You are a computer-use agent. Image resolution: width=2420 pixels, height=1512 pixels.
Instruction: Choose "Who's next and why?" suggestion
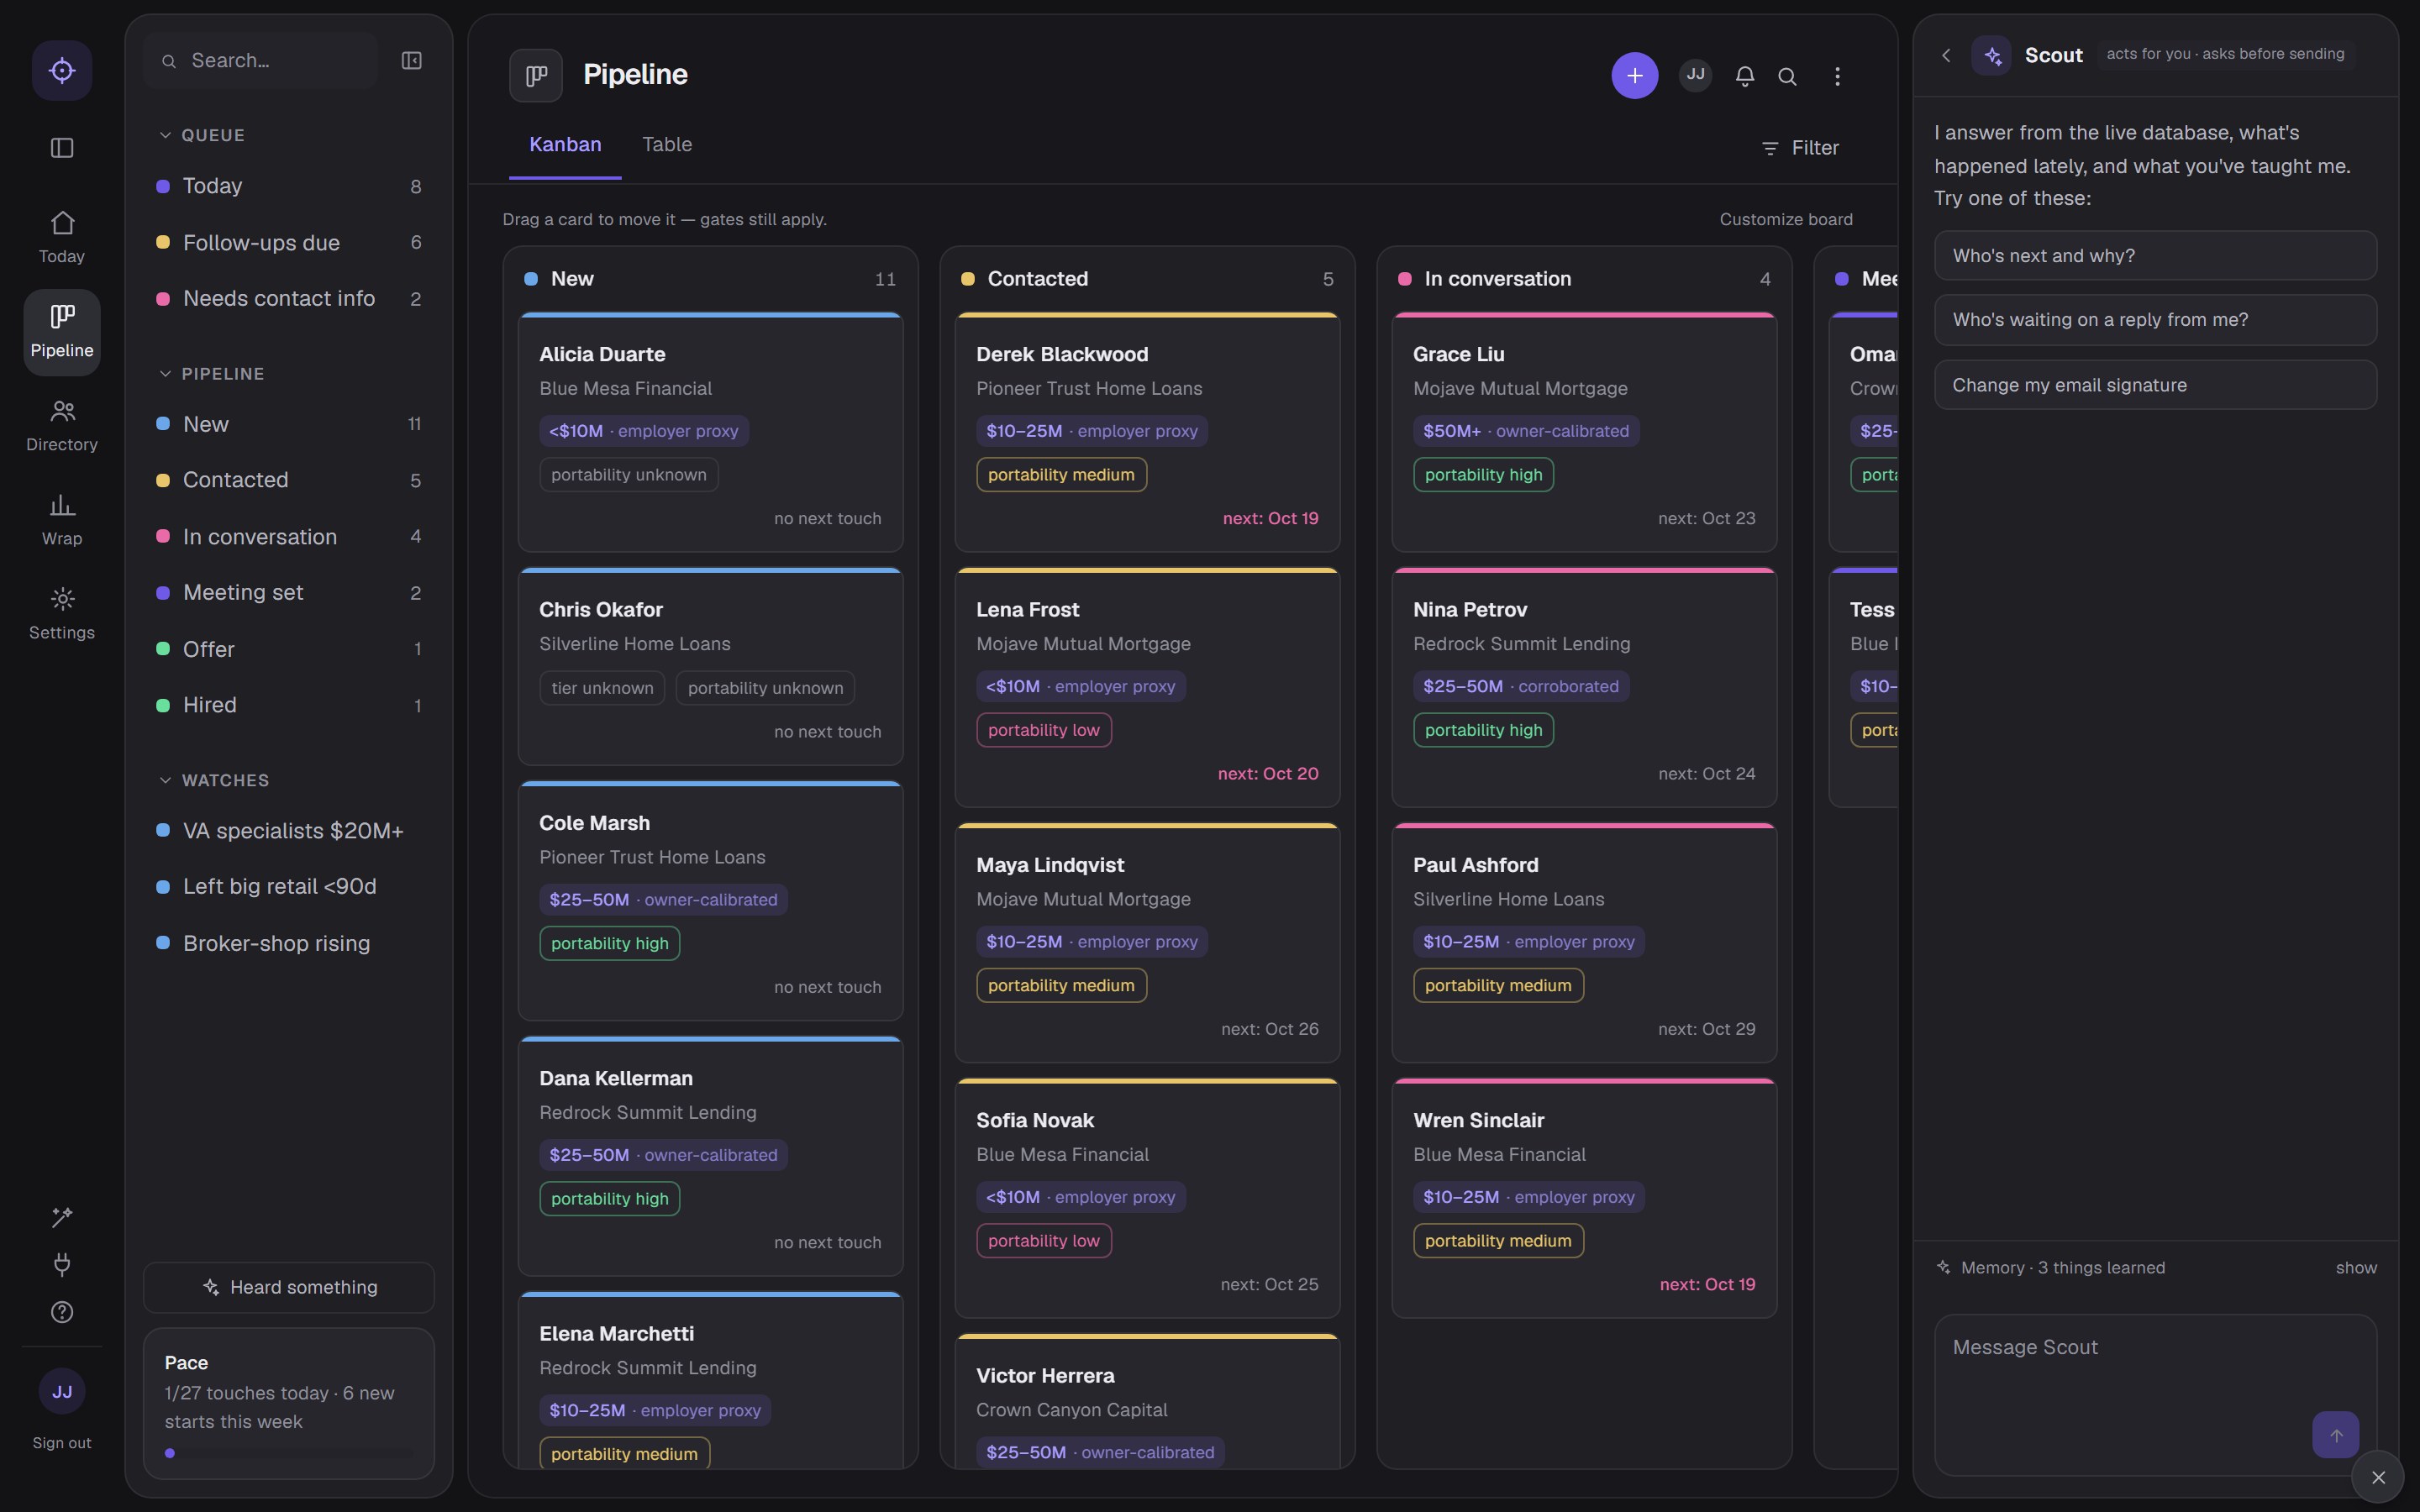coord(2155,255)
